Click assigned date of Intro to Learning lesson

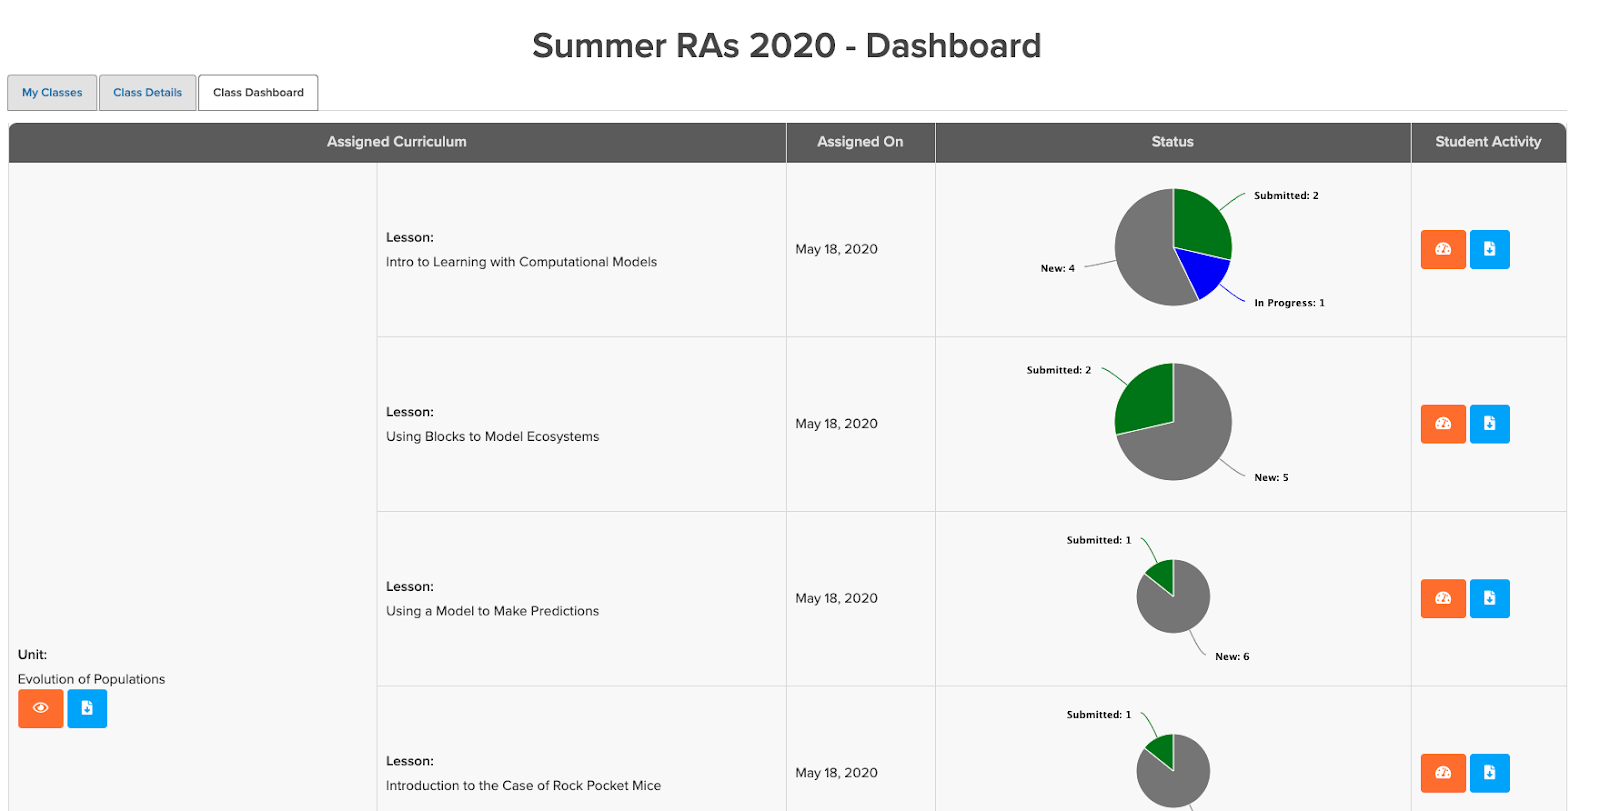pyautogui.click(x=836, y=249)
